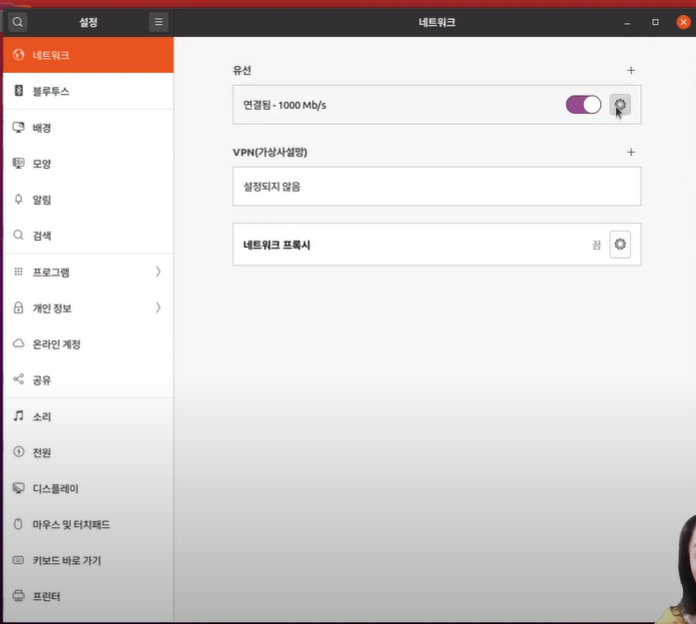
Task: Add a wired connection with 유선 plus
Action: point(631,70)
